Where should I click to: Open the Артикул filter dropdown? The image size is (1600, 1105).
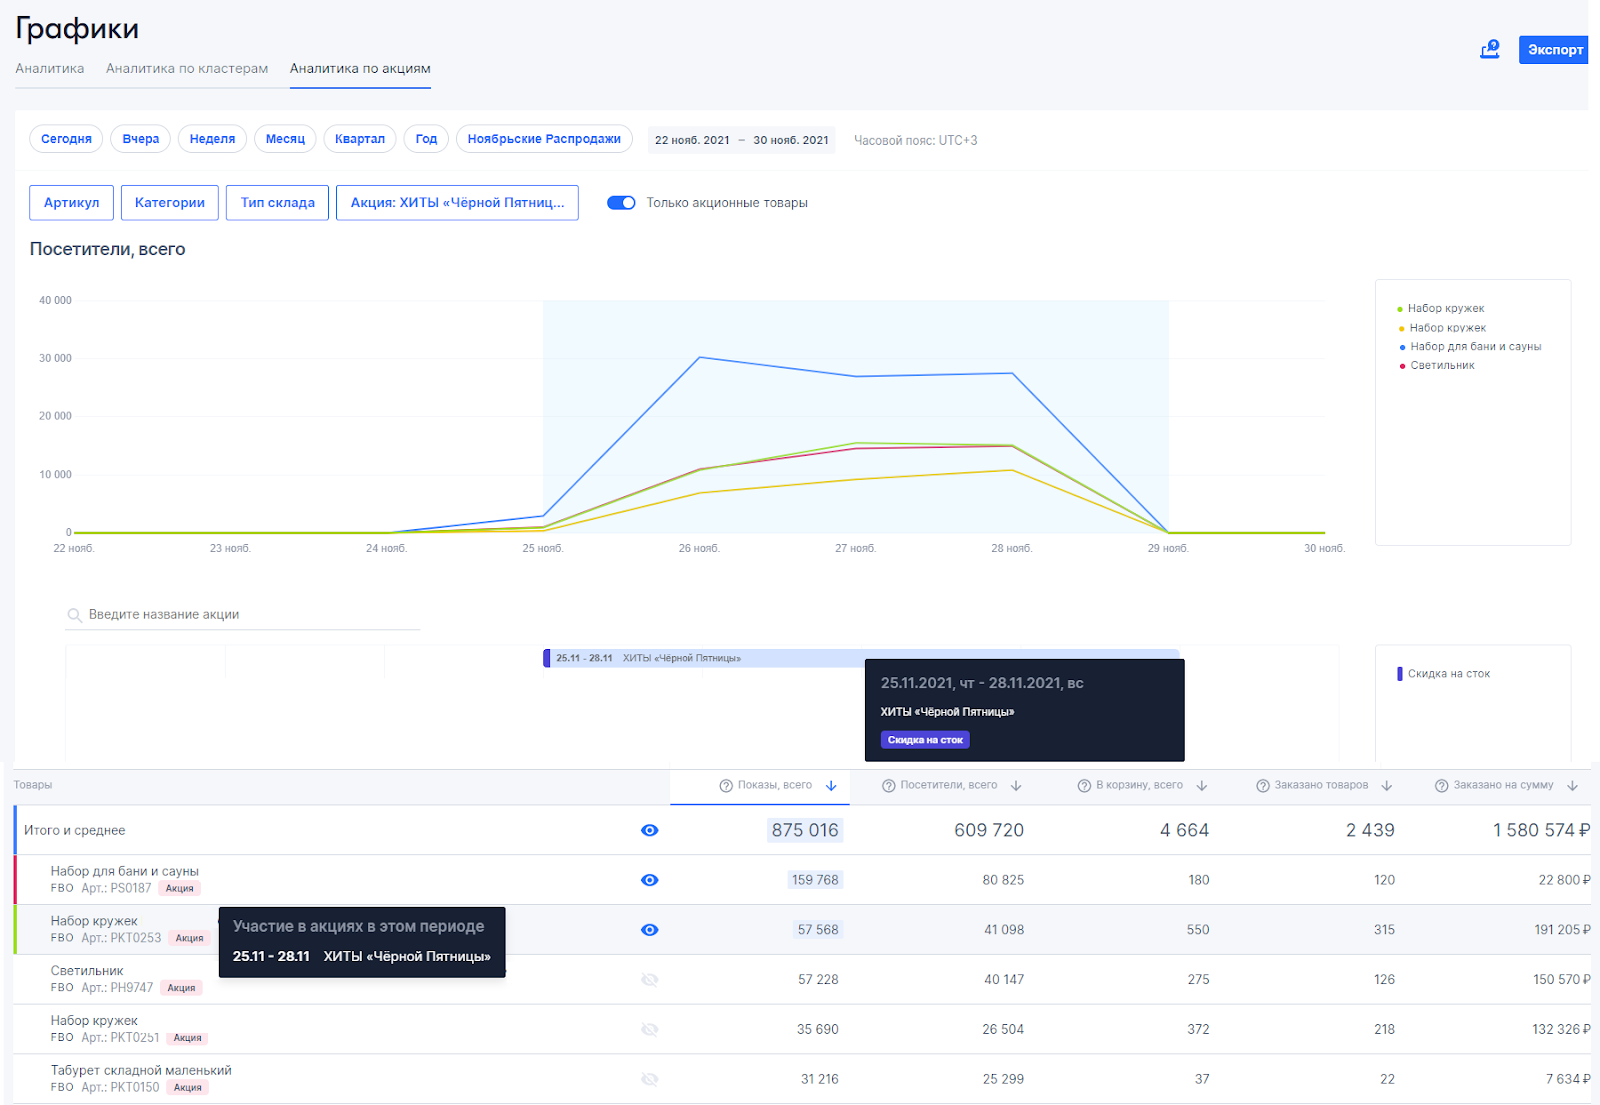click(x=71, y=203)
